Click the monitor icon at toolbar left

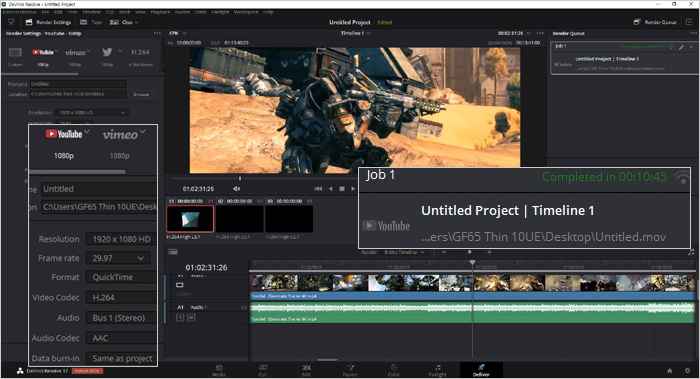pyautogui.click(x=11, y=22)
